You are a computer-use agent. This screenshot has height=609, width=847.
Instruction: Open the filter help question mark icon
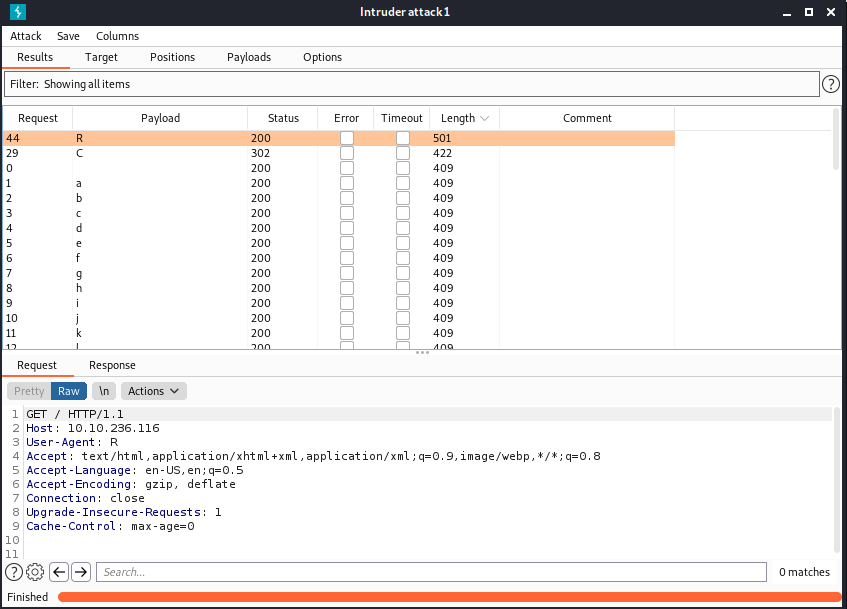coord(830,84)
